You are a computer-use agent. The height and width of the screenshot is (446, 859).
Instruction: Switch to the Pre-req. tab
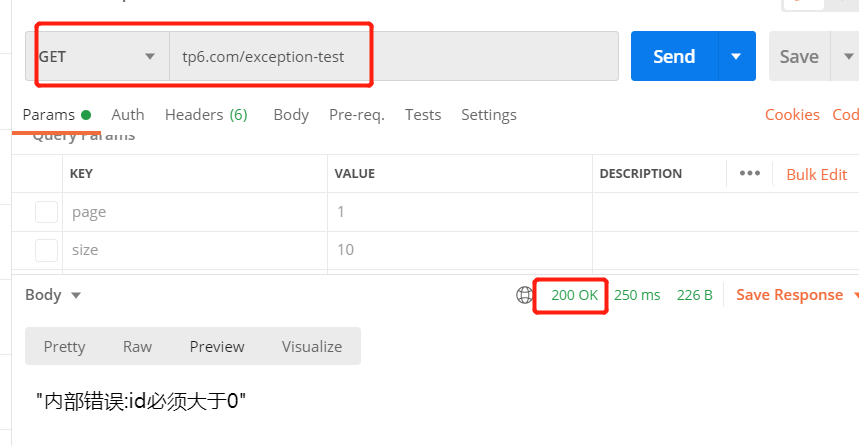coord(357,115)
